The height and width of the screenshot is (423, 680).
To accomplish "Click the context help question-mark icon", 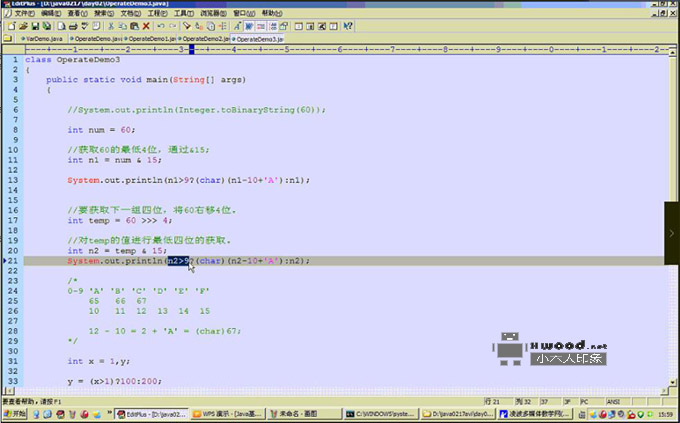I will [348, 26].
